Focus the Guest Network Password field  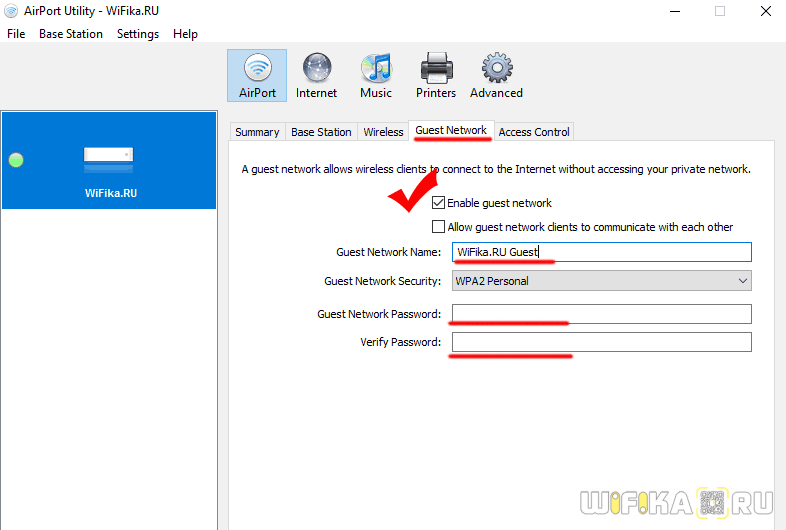[x=602, y=314]
